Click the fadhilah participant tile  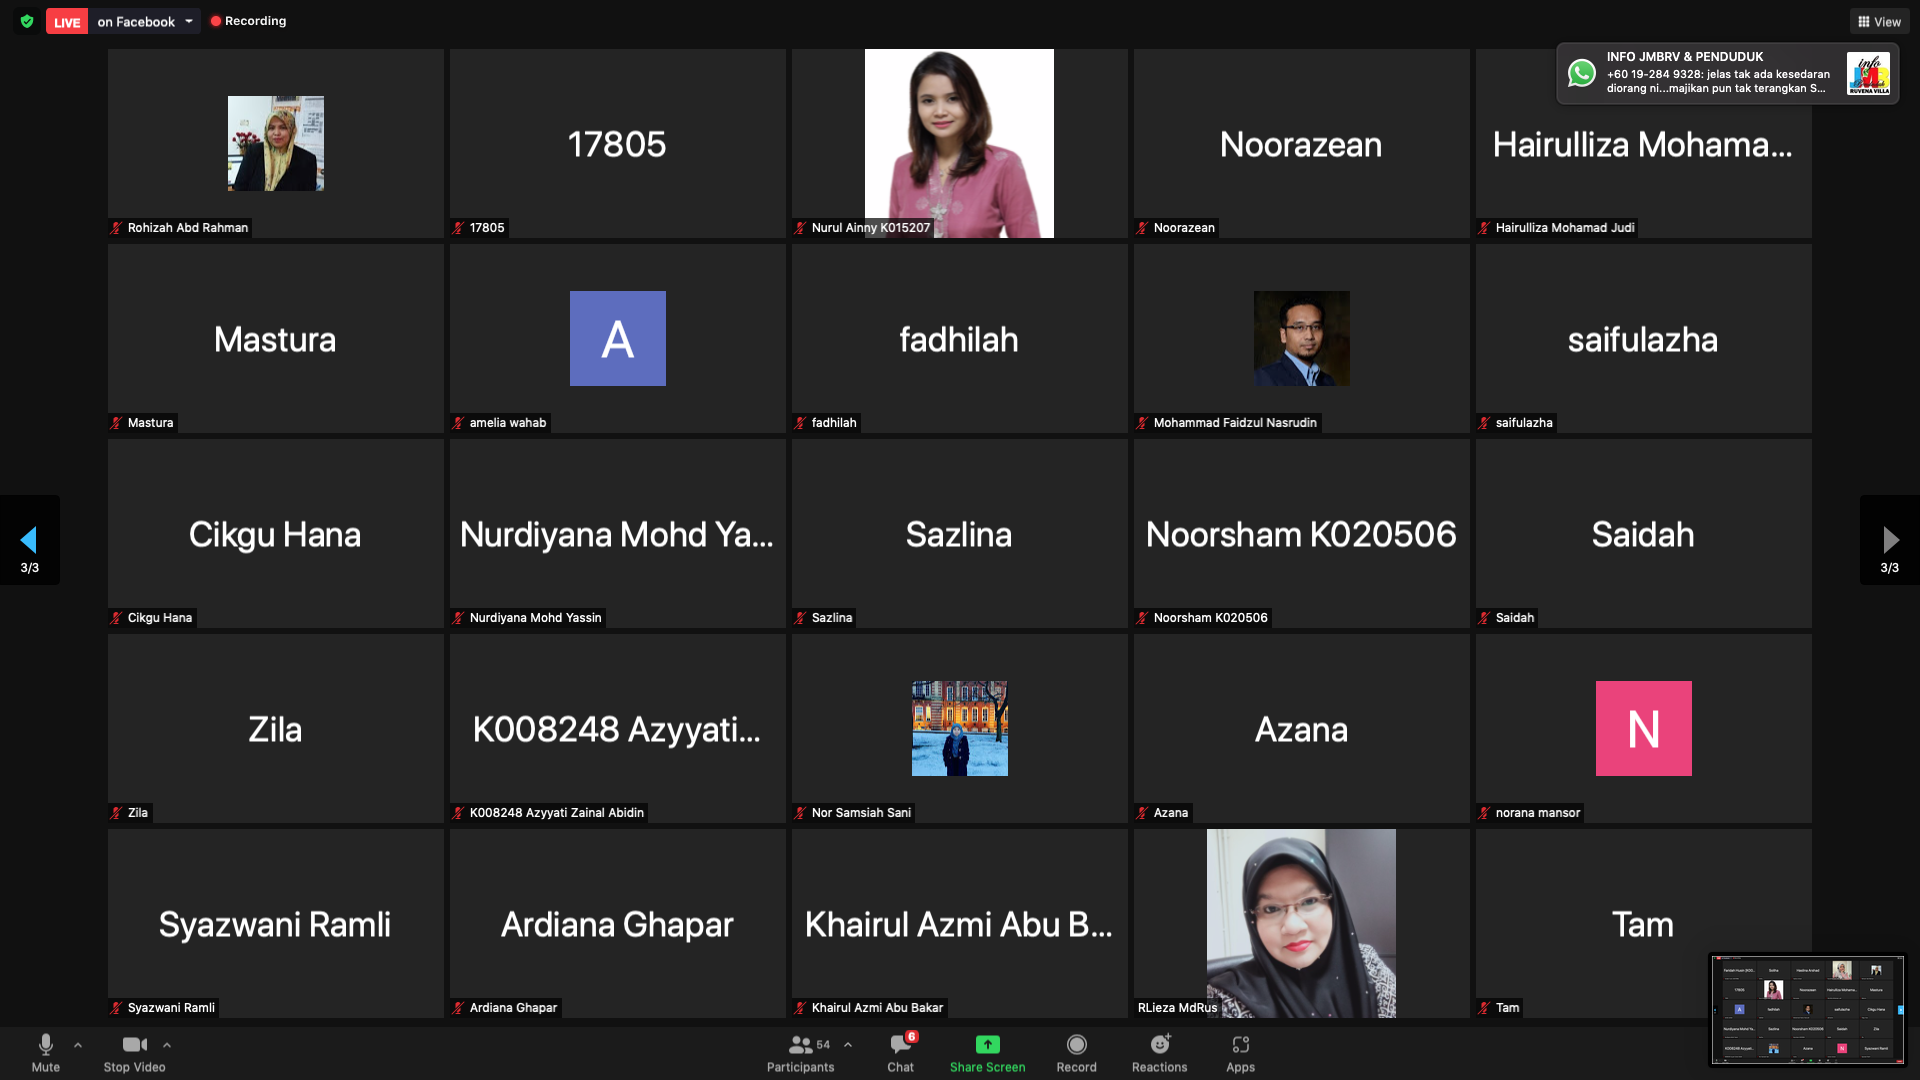pos(960,338)
